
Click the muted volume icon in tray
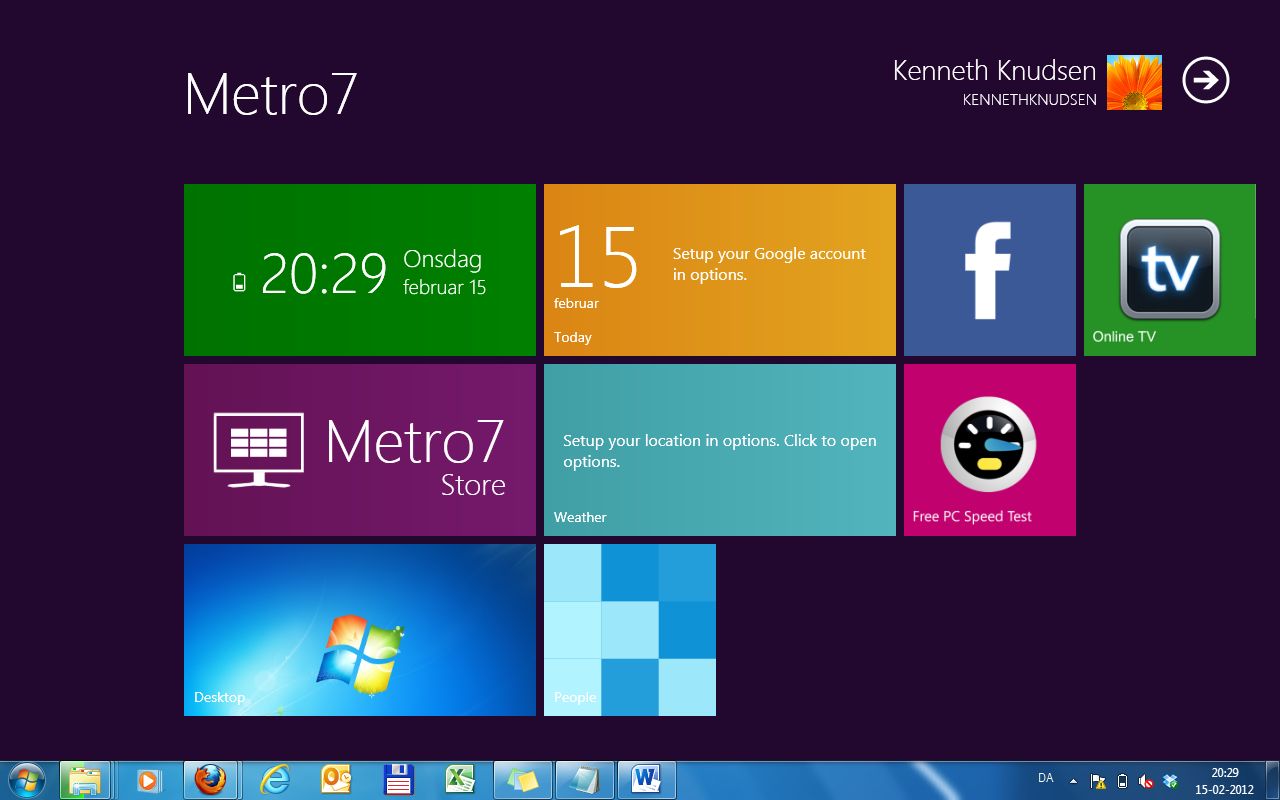1145,781
